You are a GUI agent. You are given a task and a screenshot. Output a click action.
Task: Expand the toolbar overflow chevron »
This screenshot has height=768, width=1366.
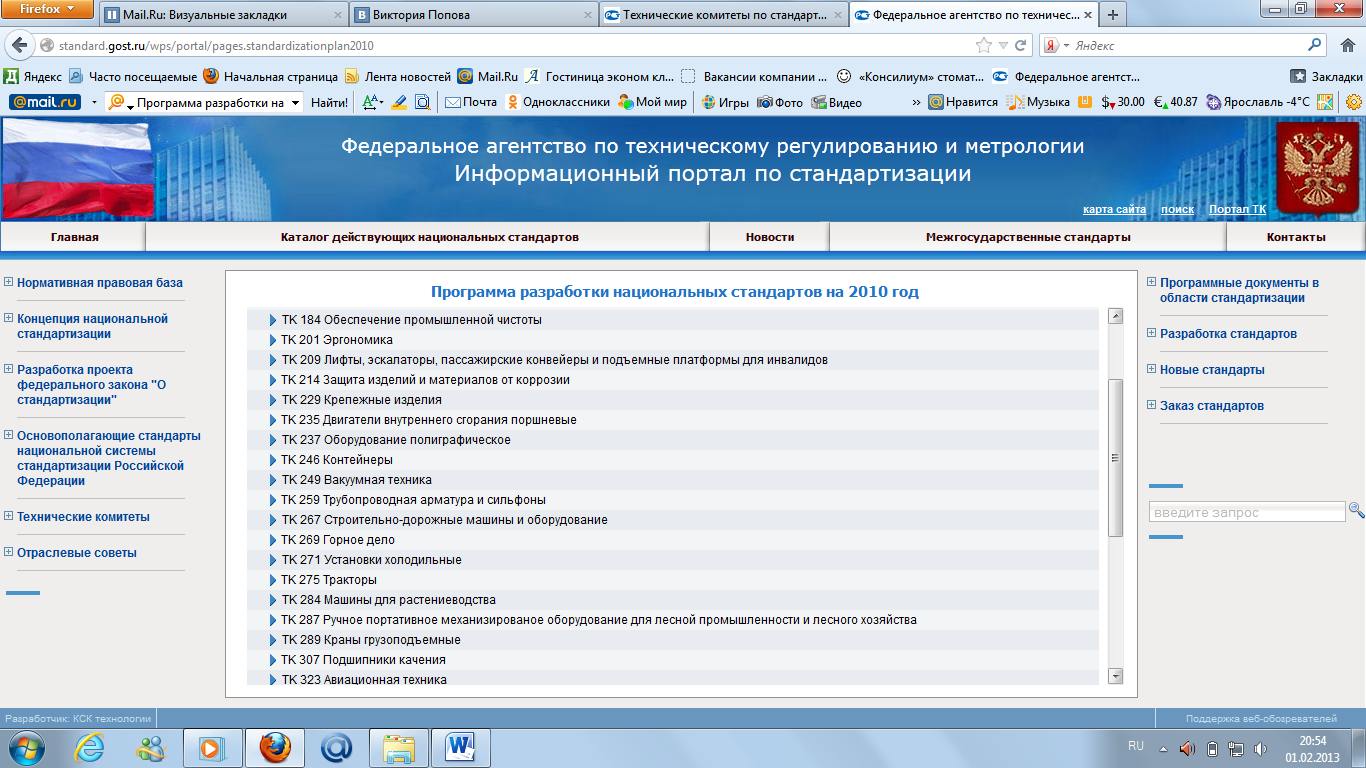917,102
